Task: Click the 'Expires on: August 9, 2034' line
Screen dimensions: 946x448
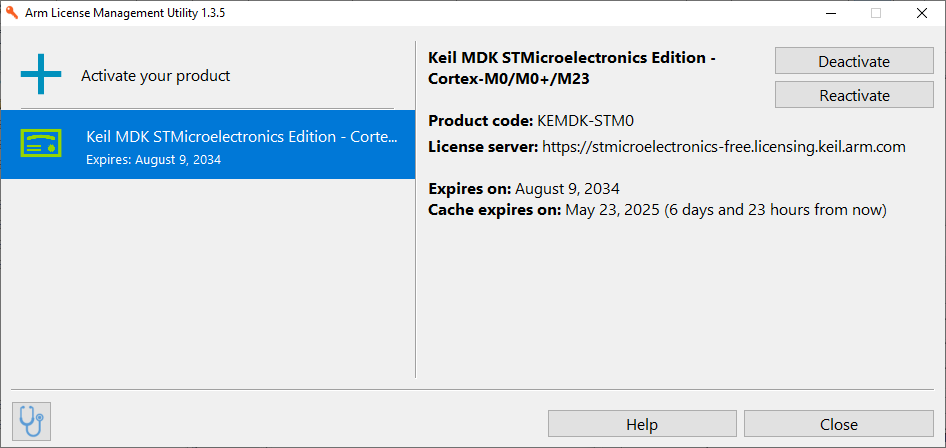Action: point(524,189)
